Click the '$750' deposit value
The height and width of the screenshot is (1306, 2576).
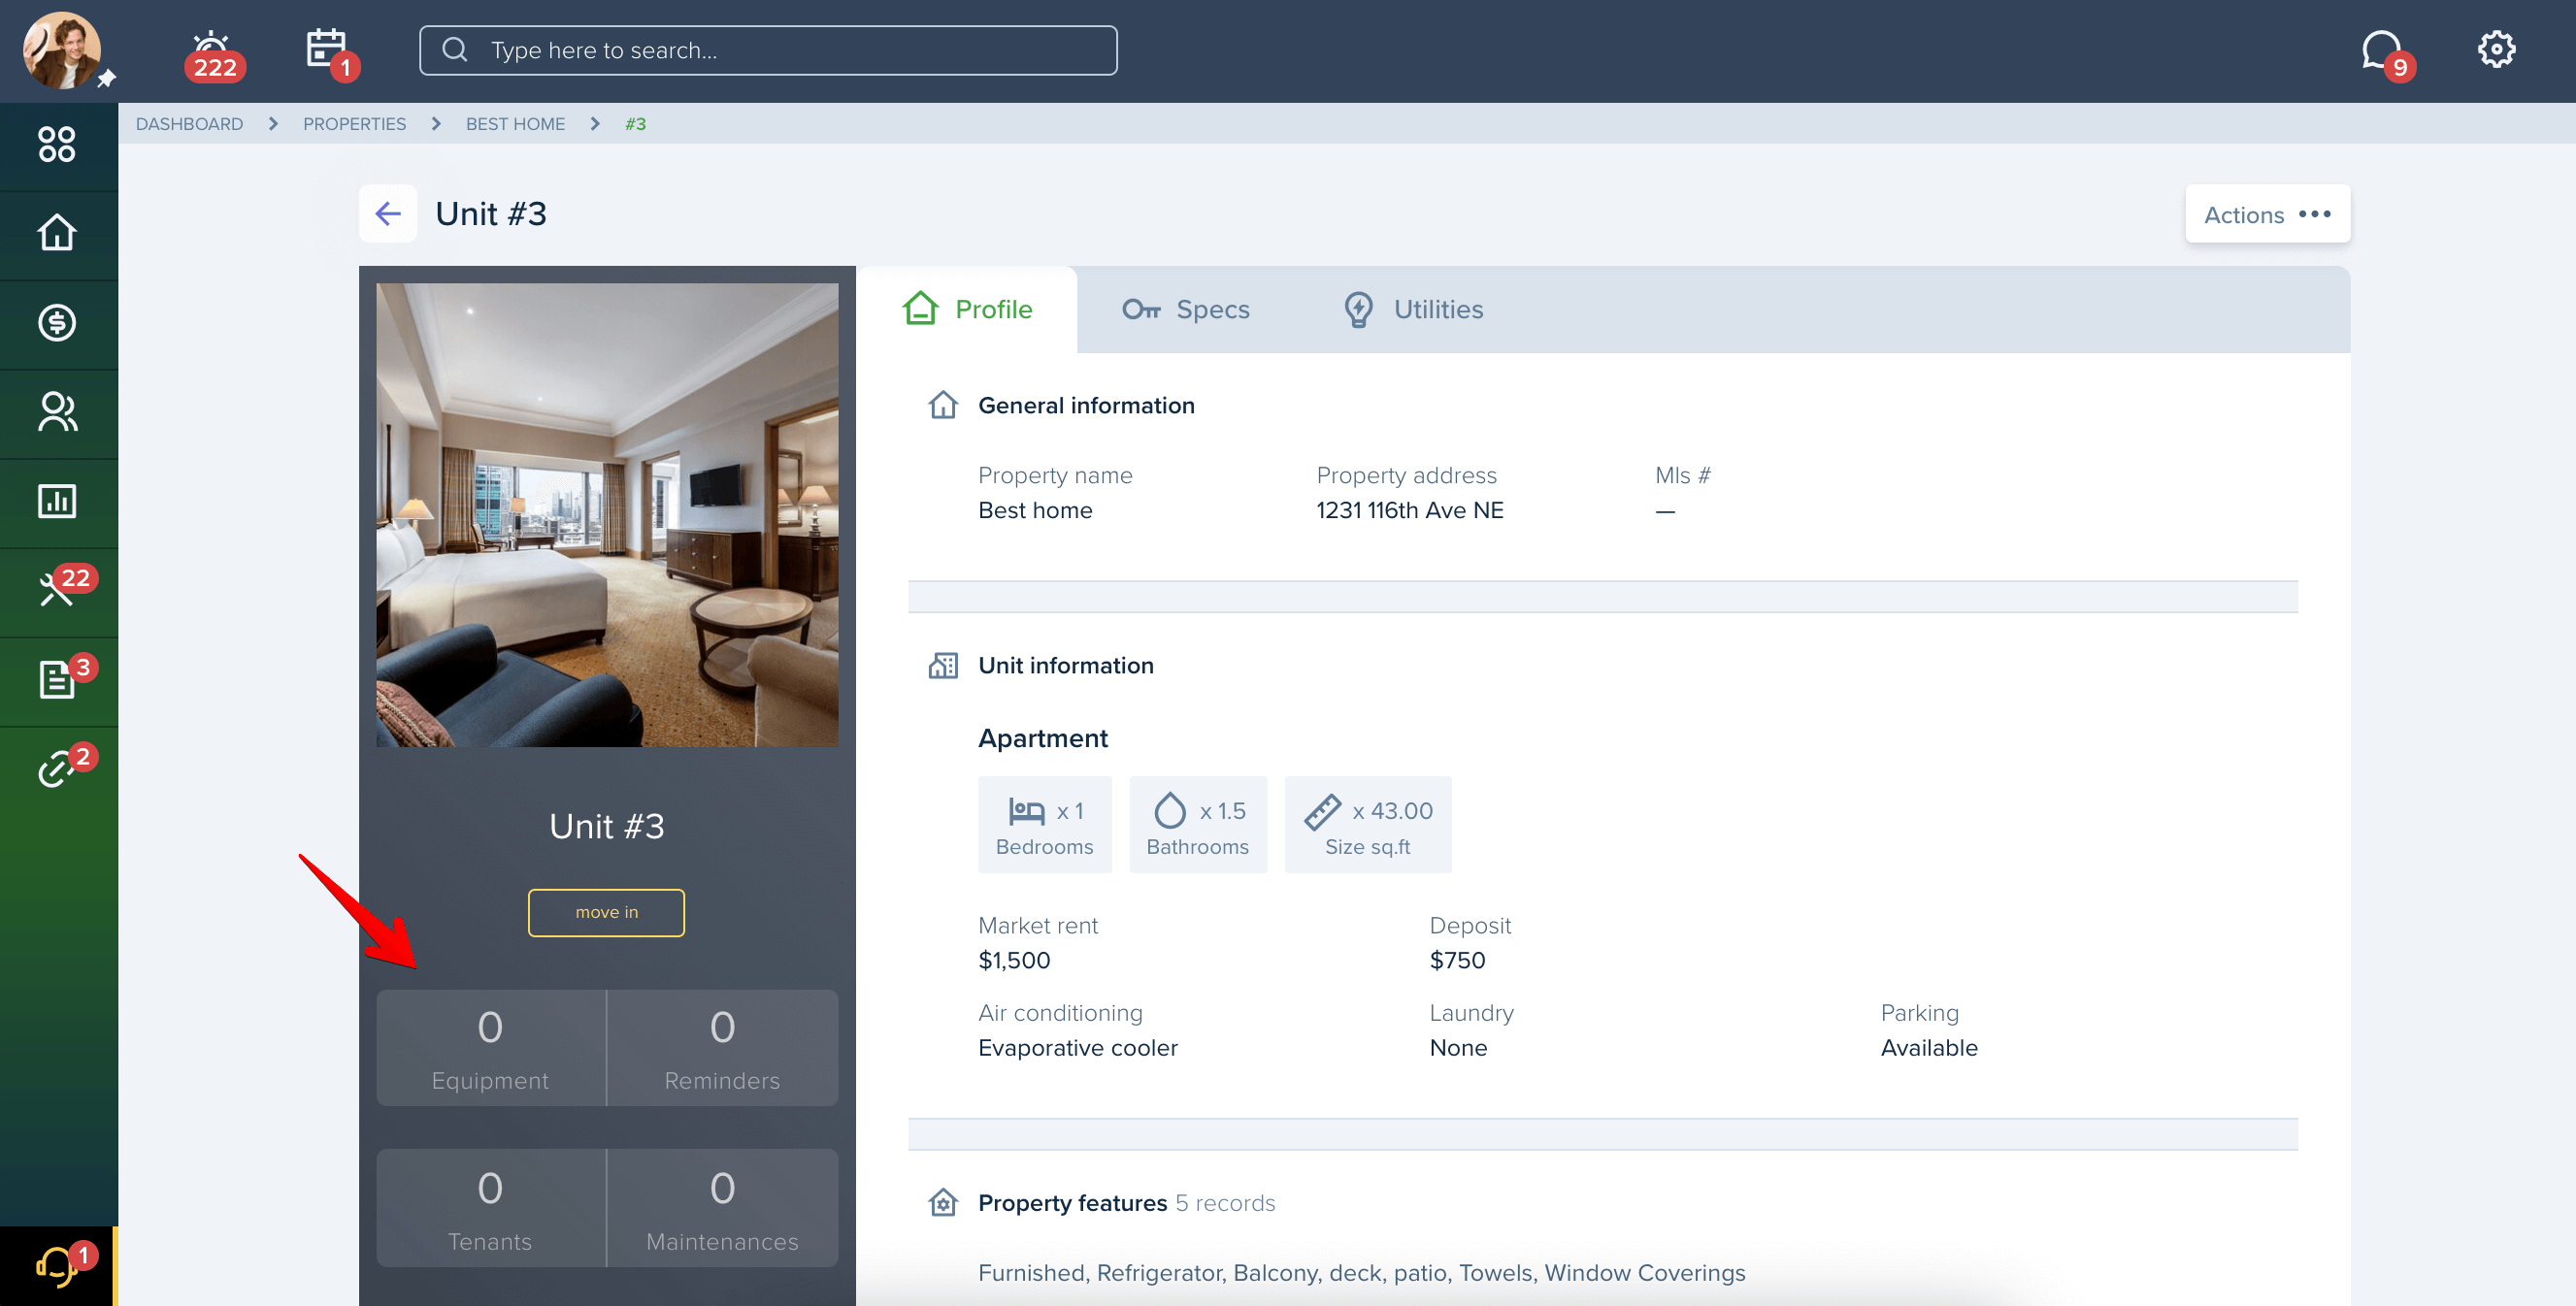[1457, 960]
